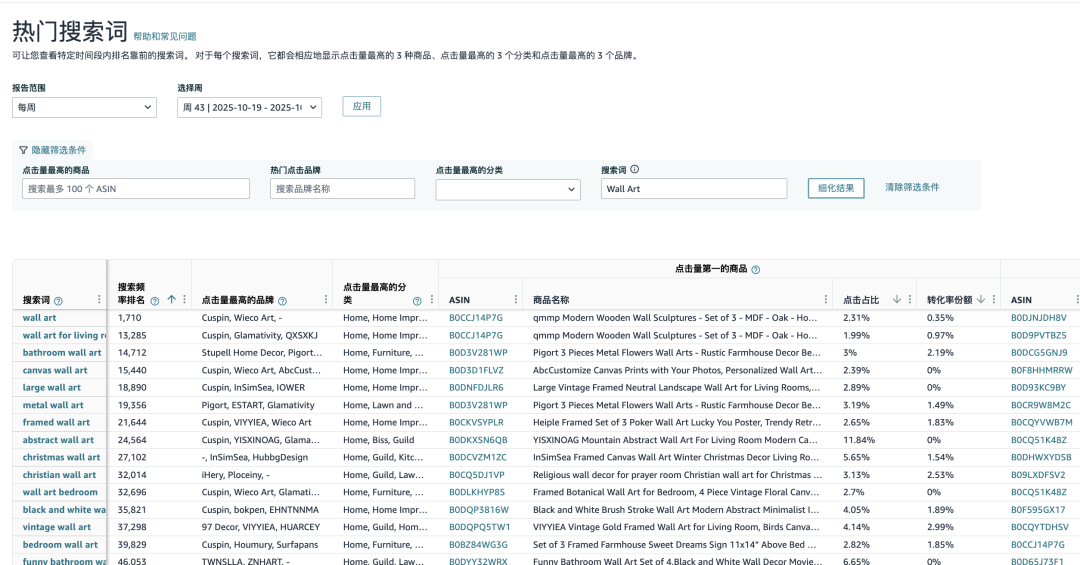Open help icon beside 点击量最高的分类 header
This screenshot has height=565, width=1080.
417,301
